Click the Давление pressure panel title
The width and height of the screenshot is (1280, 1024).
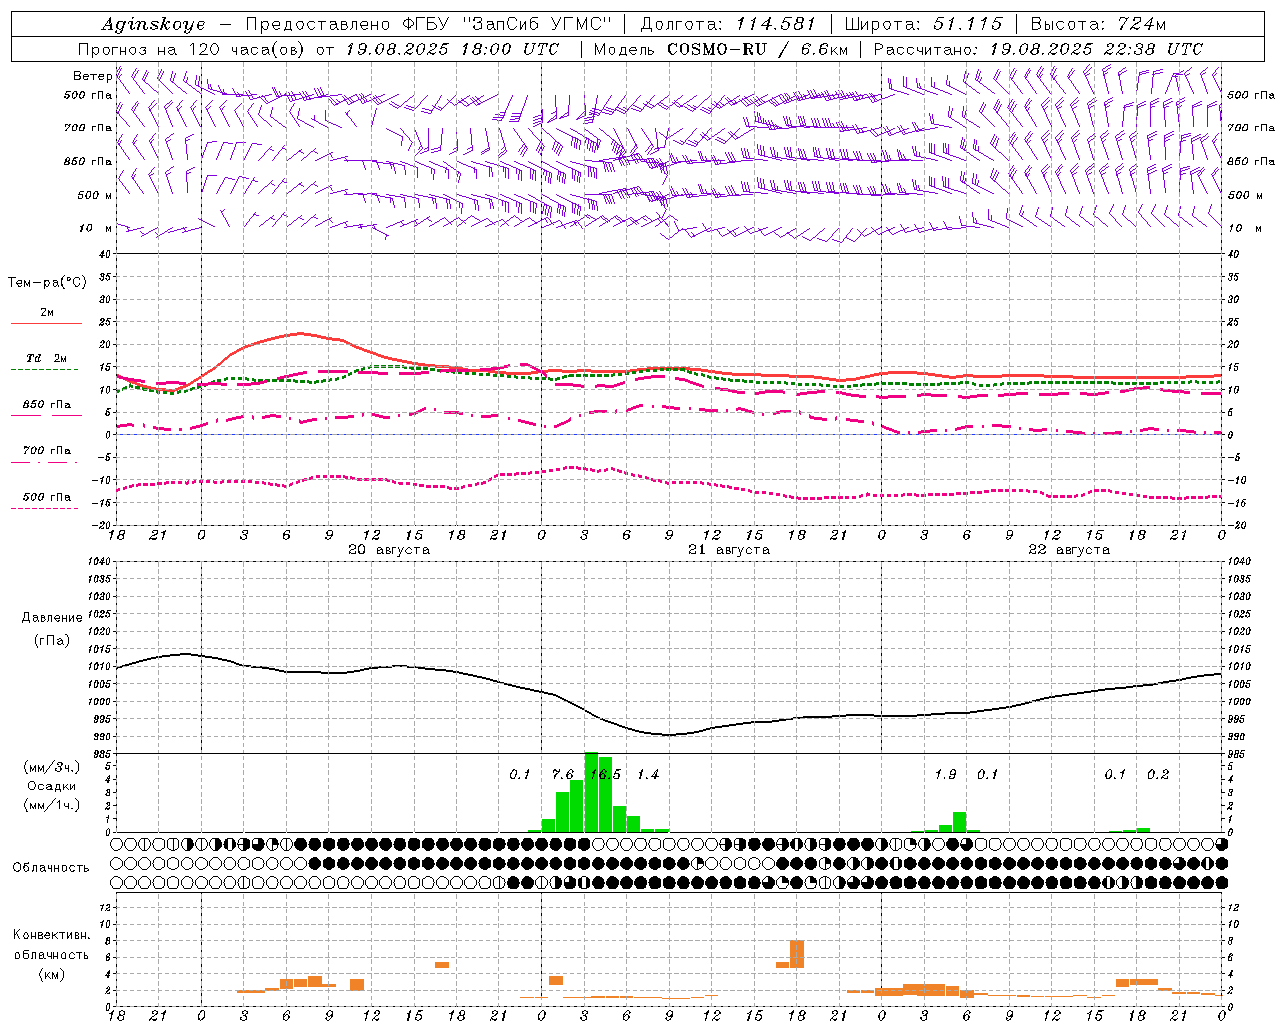pyautogui.click(x=52, y=618)
